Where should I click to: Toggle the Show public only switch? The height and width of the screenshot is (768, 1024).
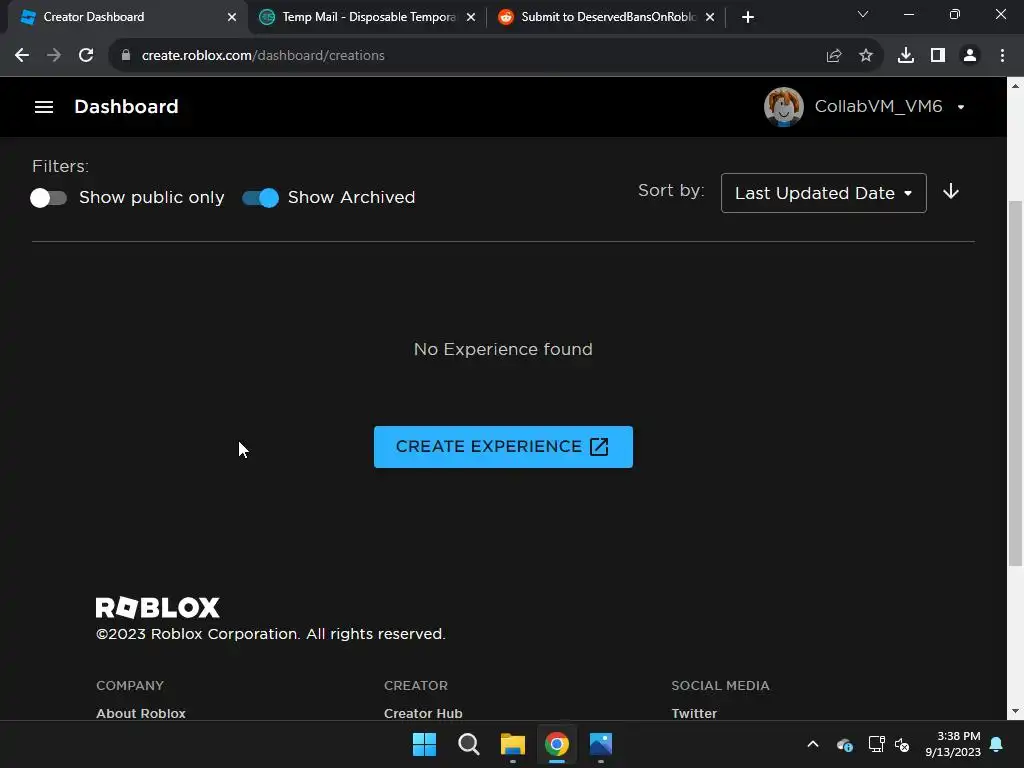point(48,197)
